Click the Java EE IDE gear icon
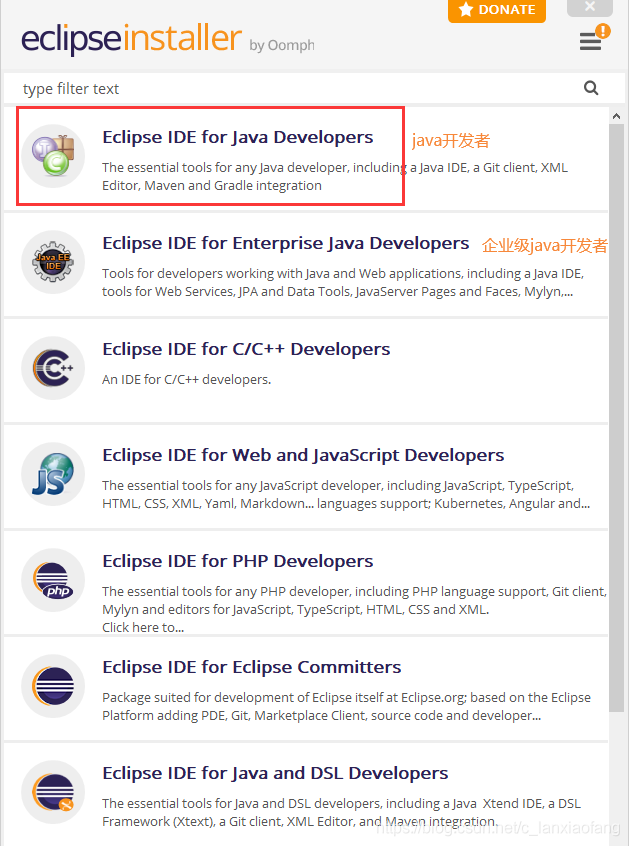 tap(53, 262)
